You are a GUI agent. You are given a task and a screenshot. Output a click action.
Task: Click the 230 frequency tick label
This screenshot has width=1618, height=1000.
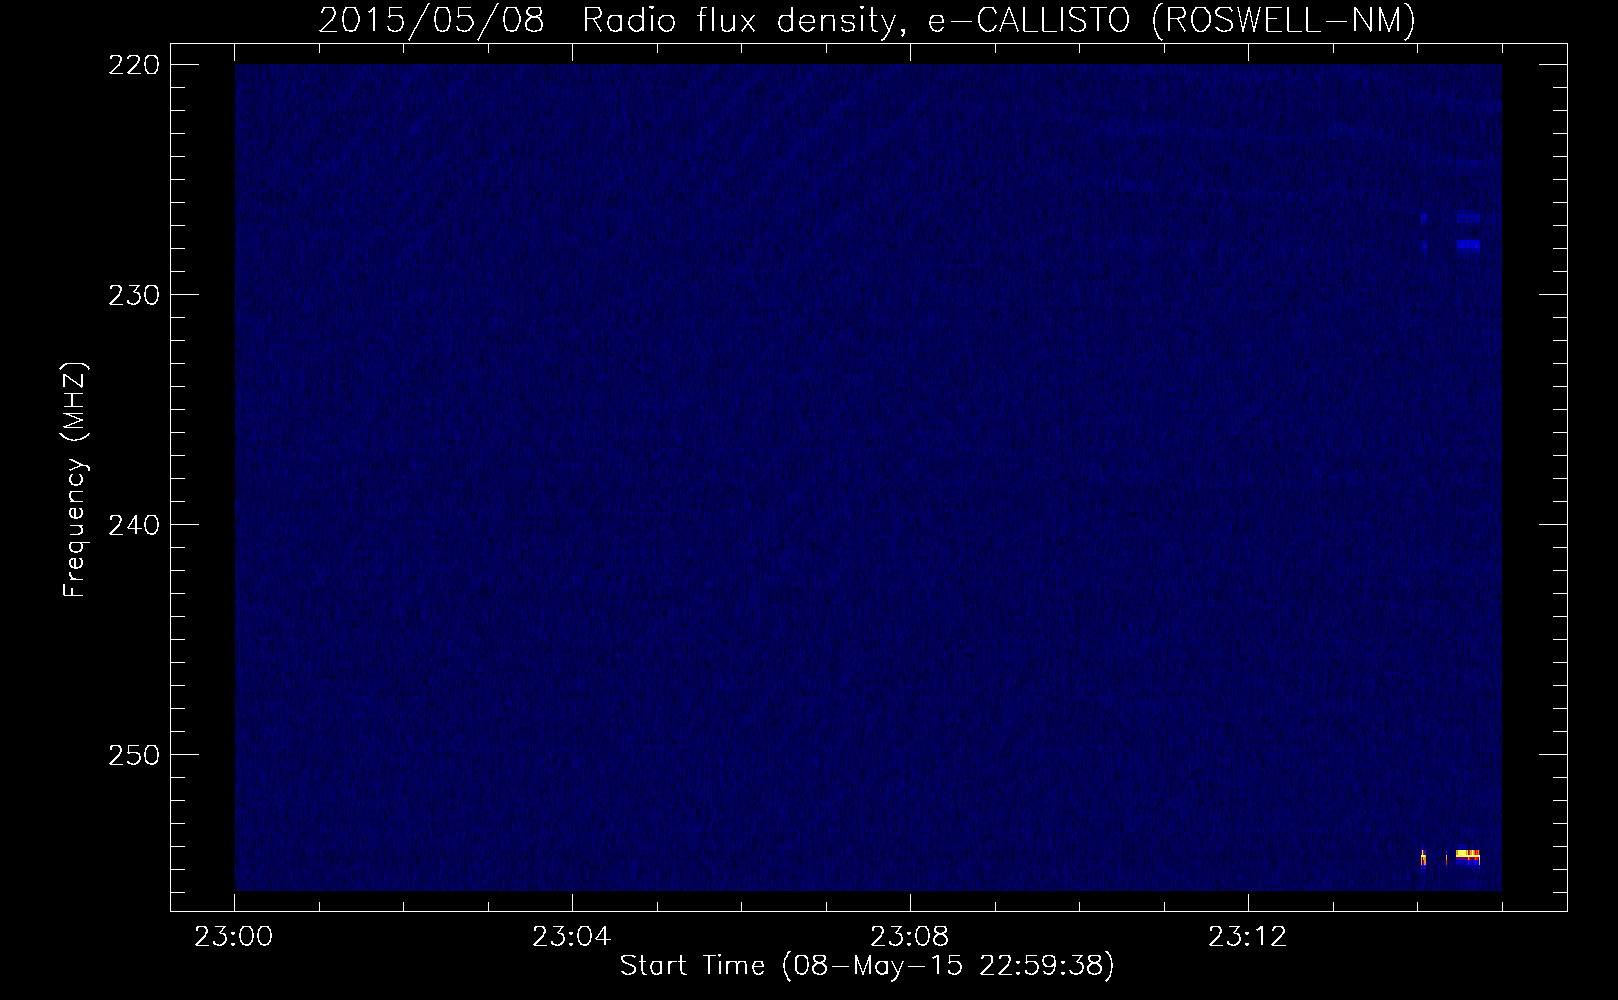point(133,295)
